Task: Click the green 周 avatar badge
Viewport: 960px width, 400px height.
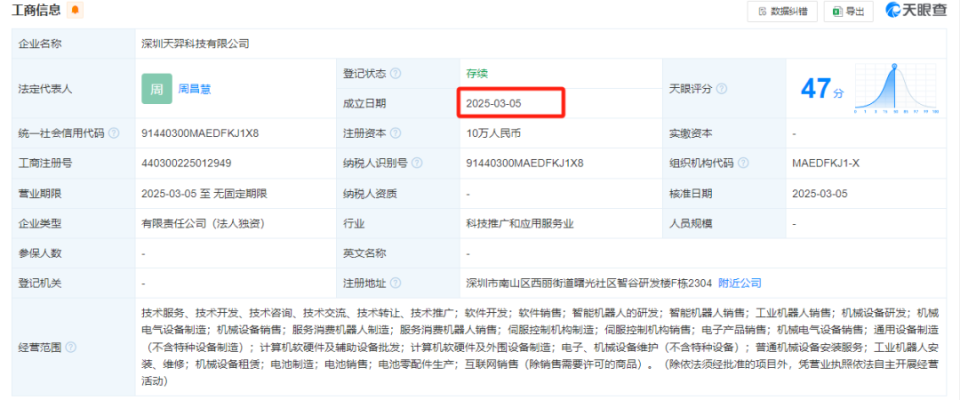Action: click(157, 88)
